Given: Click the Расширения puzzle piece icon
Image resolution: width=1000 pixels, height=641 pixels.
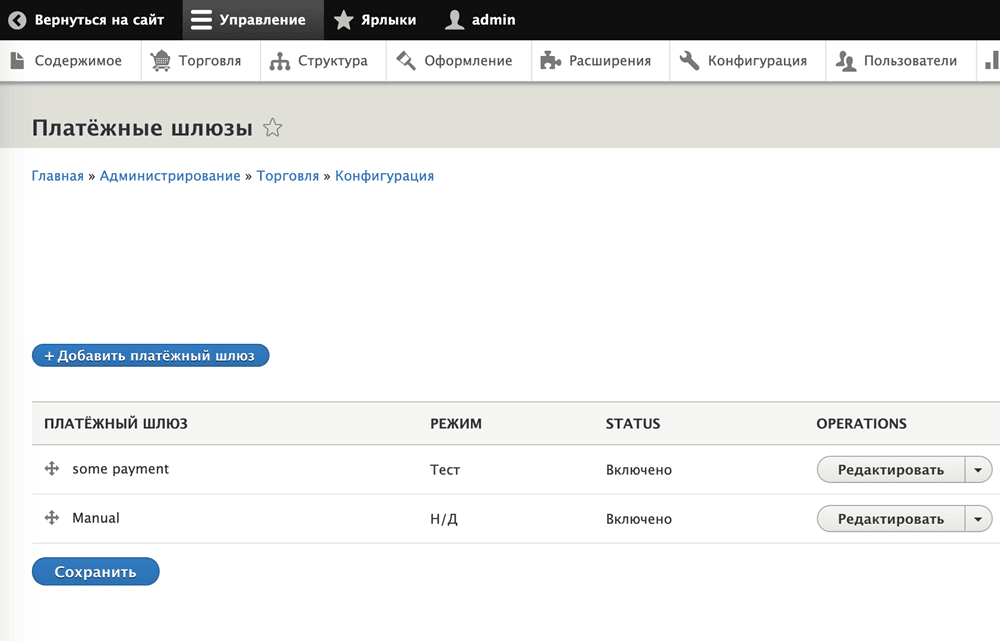Looking at the screenshot, I should click(550, 61).
